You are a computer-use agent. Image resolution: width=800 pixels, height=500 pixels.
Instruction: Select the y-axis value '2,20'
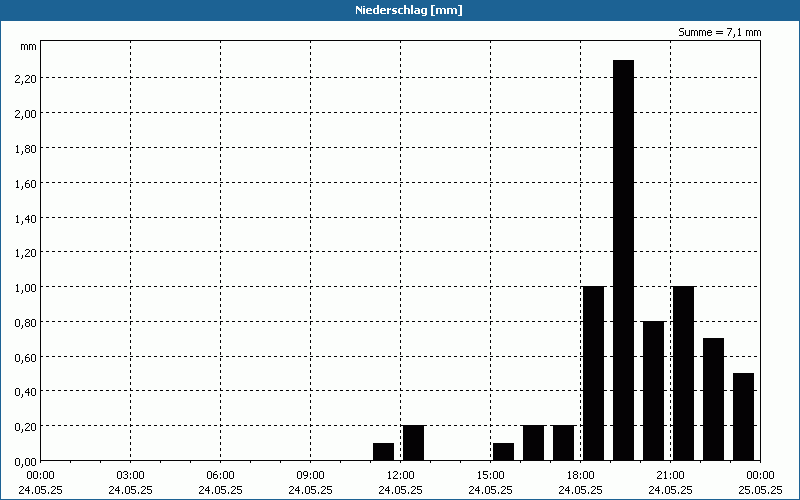coord(26,79)
